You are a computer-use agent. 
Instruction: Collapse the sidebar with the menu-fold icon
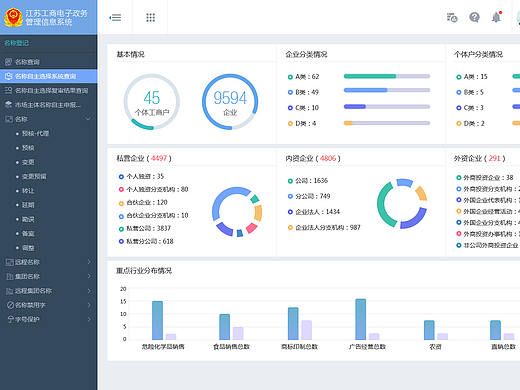(x=115, y=17)
